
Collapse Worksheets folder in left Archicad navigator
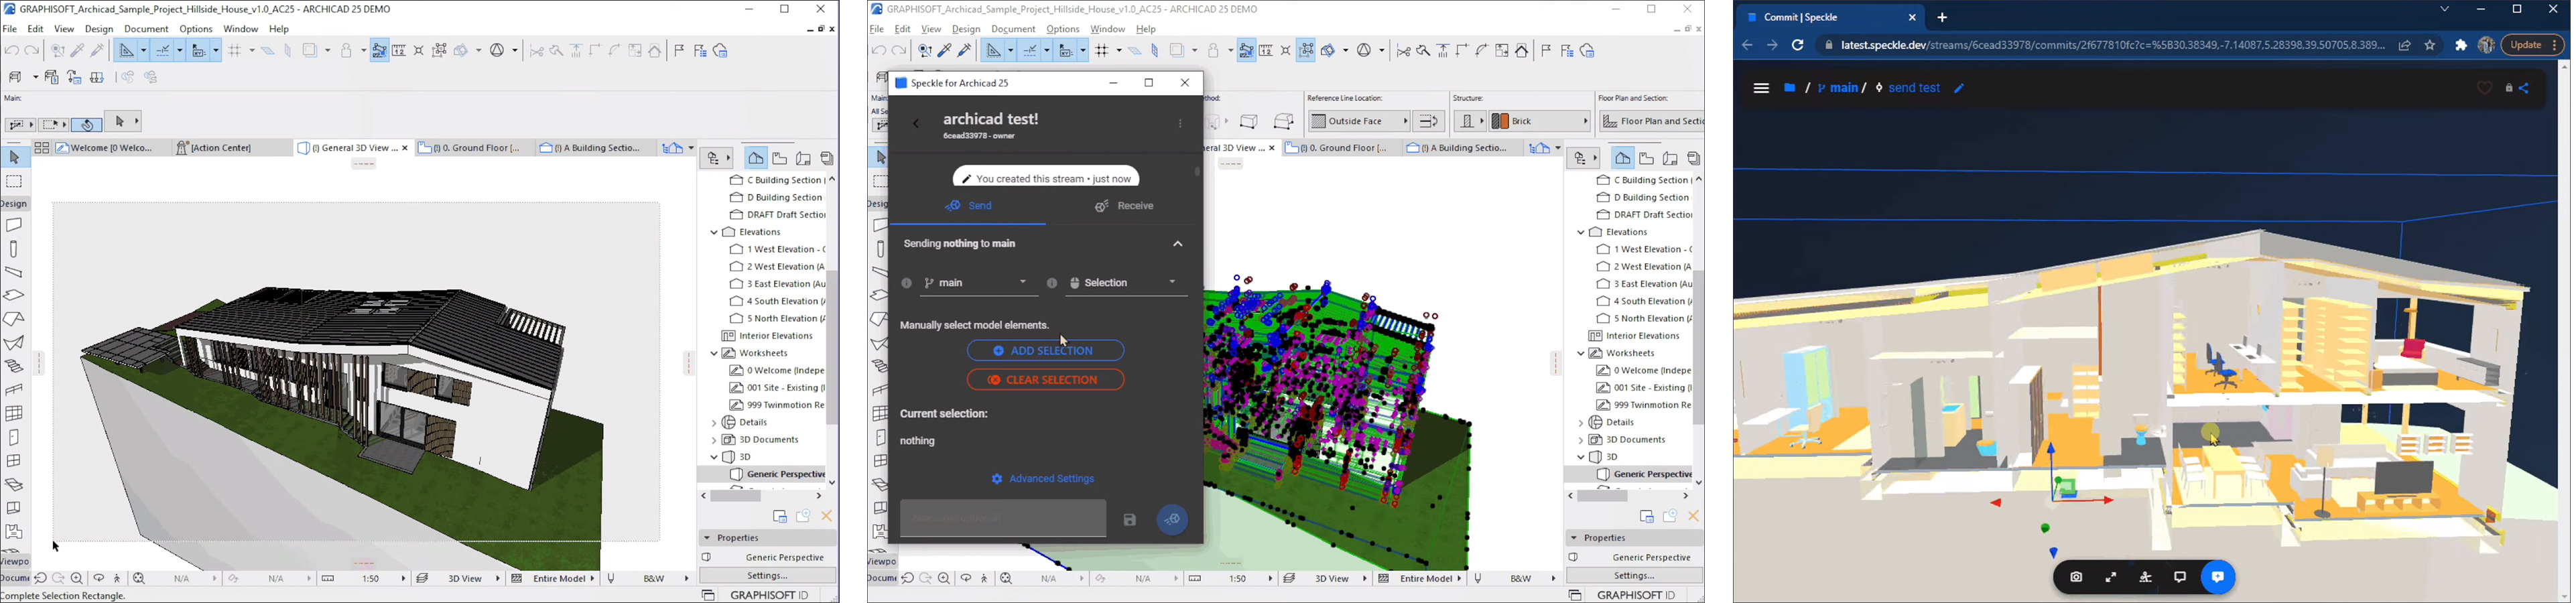click(x=714, y=354)
